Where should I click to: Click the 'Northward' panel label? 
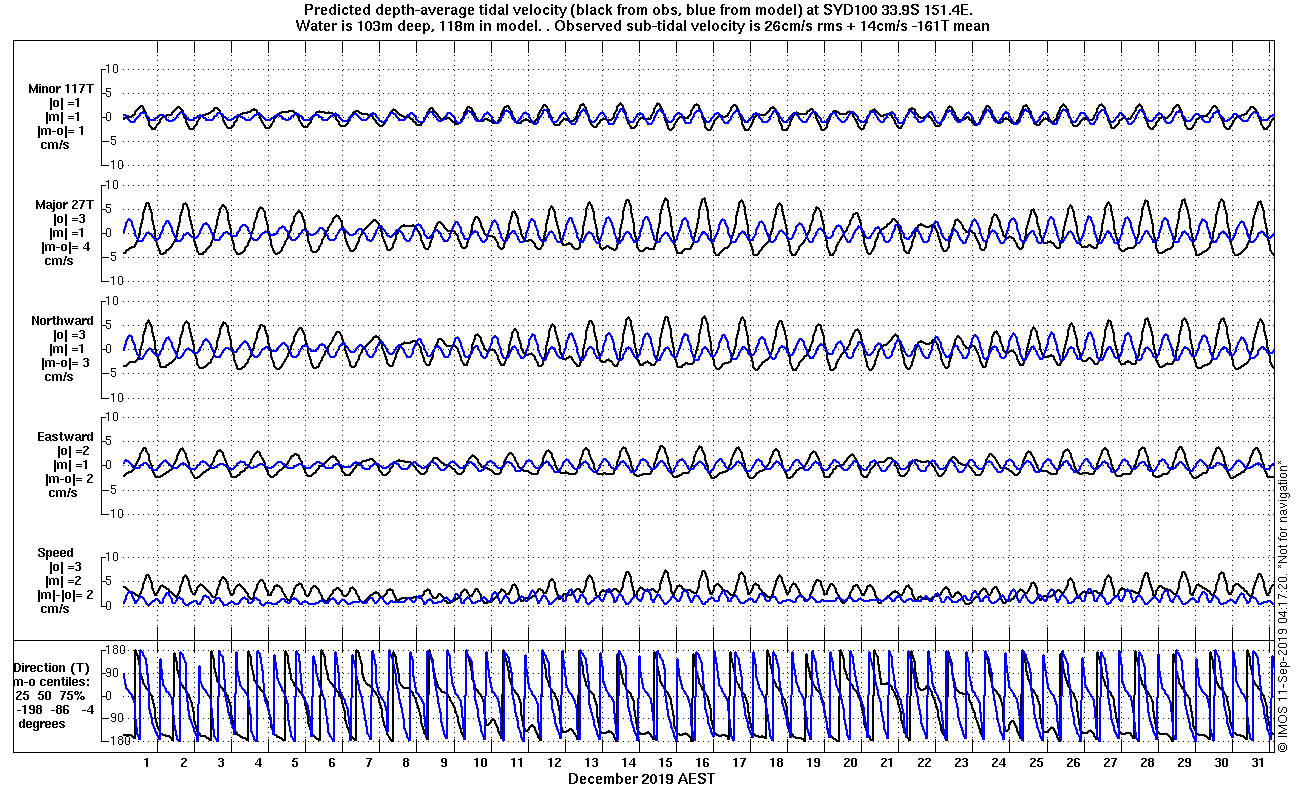(x=62, y=321)
